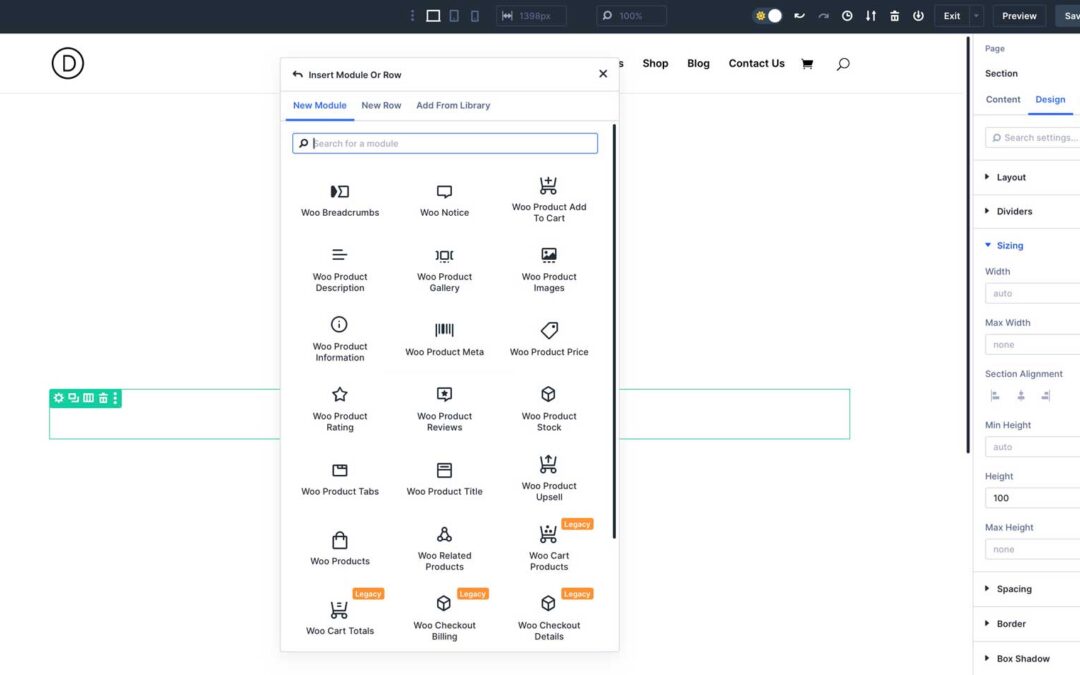This screenshot has width=1080, height=675.
Task: Expand the Box Shadow settings group
Action: [1022, 658]
